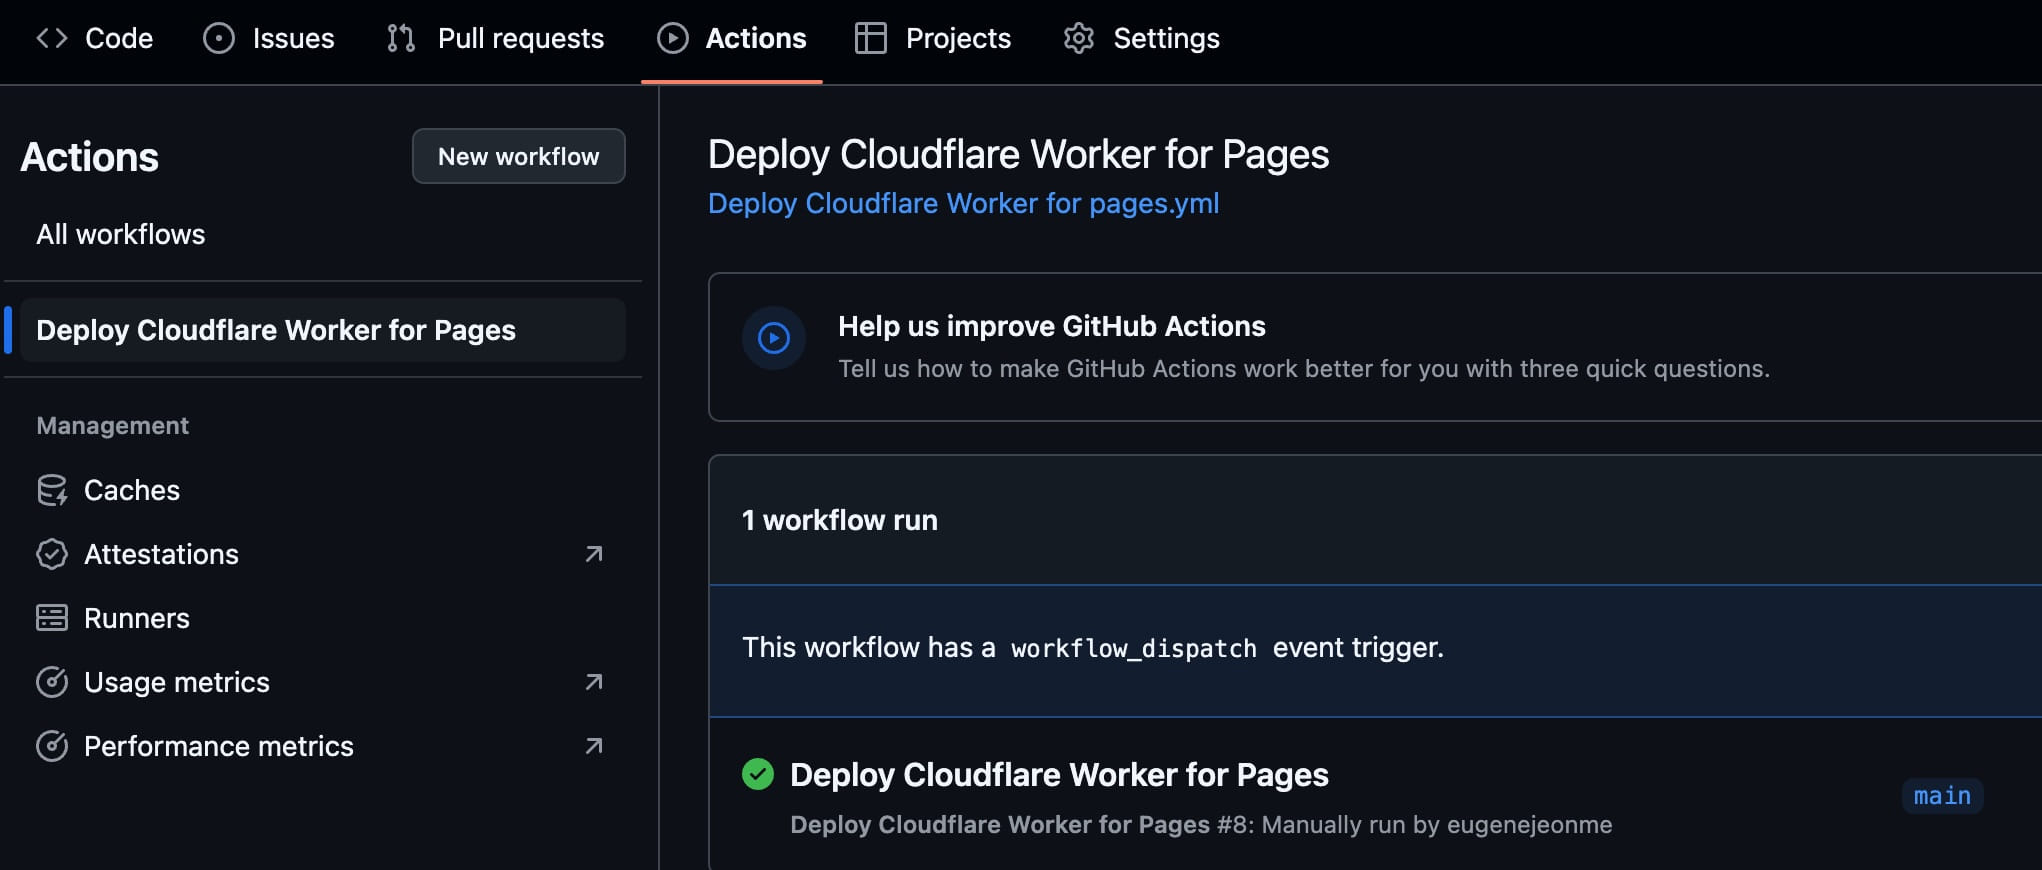The image size is (2042, 870).
Task: Click the main branch label
Action: (1942, 796)
